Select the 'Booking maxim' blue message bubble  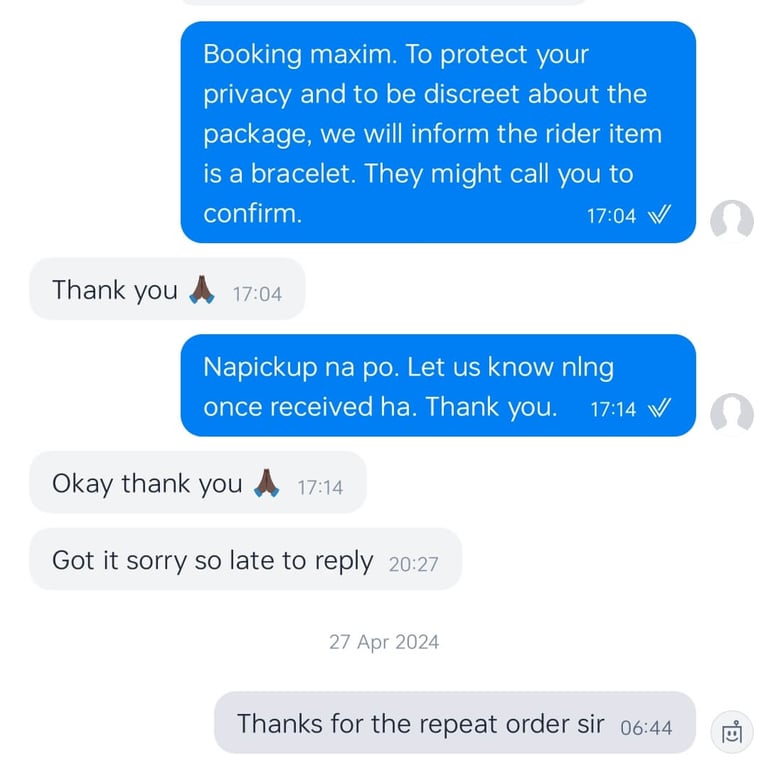[x=438, y=132]
